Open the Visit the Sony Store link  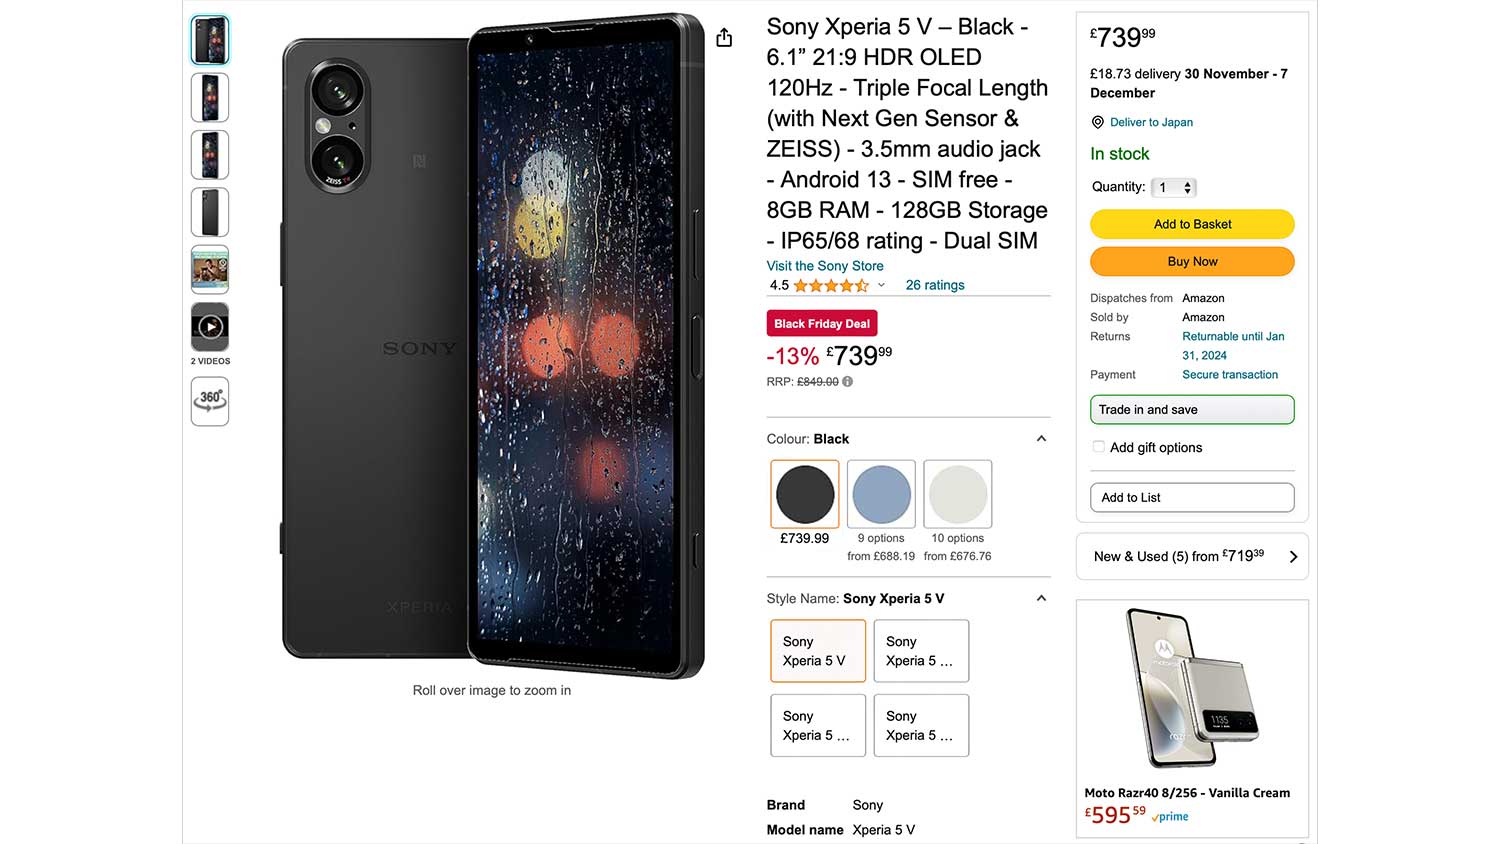(x=825, y=266)
